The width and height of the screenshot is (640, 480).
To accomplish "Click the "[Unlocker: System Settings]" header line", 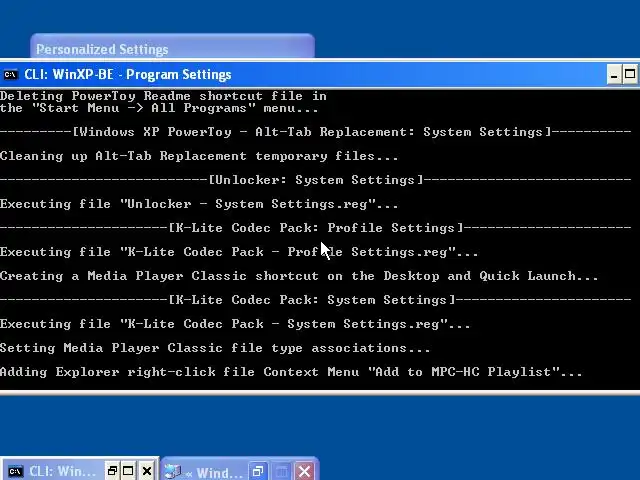I will click(x=316, y=180).
